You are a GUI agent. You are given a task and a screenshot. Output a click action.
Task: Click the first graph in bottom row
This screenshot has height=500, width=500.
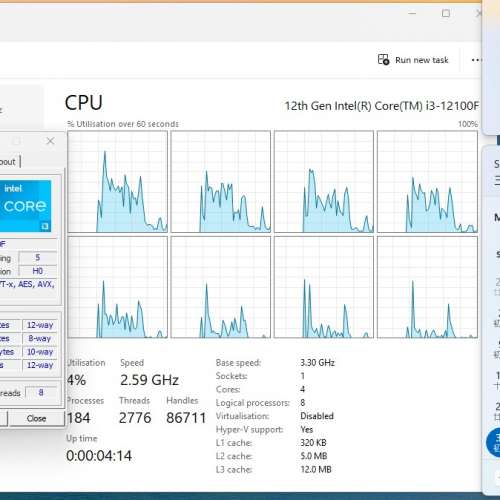click(117, 287)
